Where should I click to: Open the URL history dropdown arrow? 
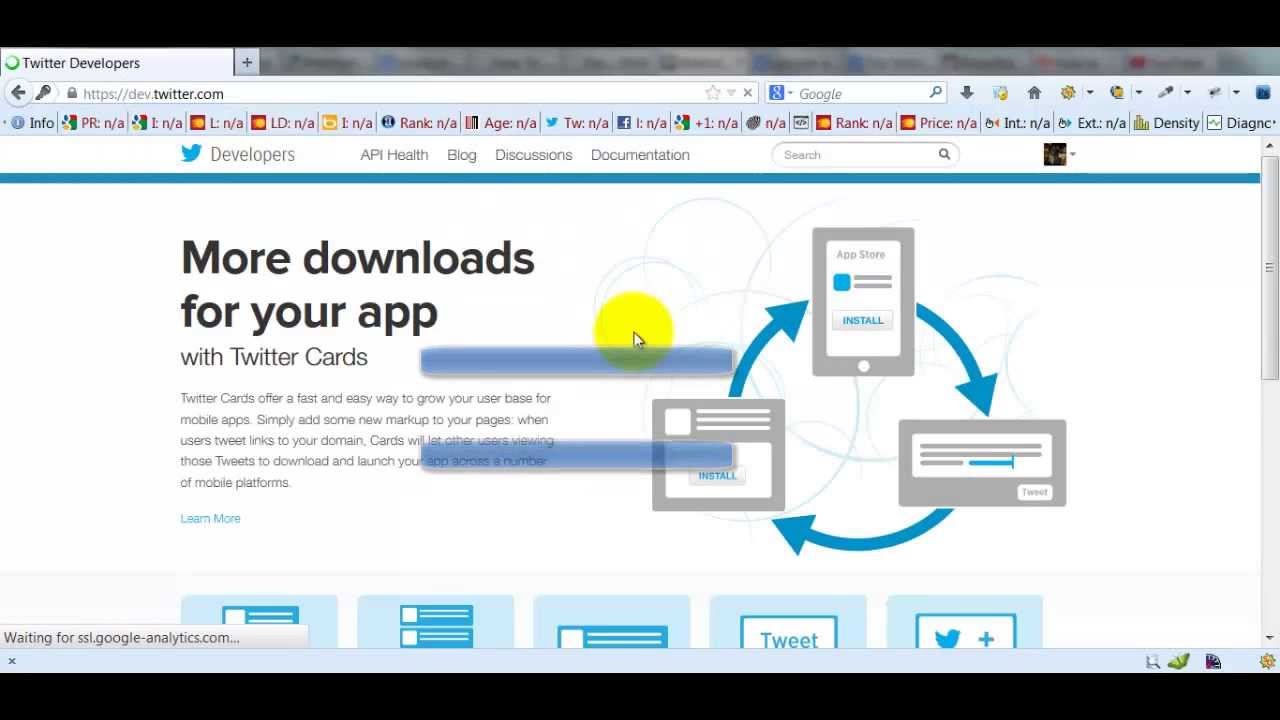731,93
